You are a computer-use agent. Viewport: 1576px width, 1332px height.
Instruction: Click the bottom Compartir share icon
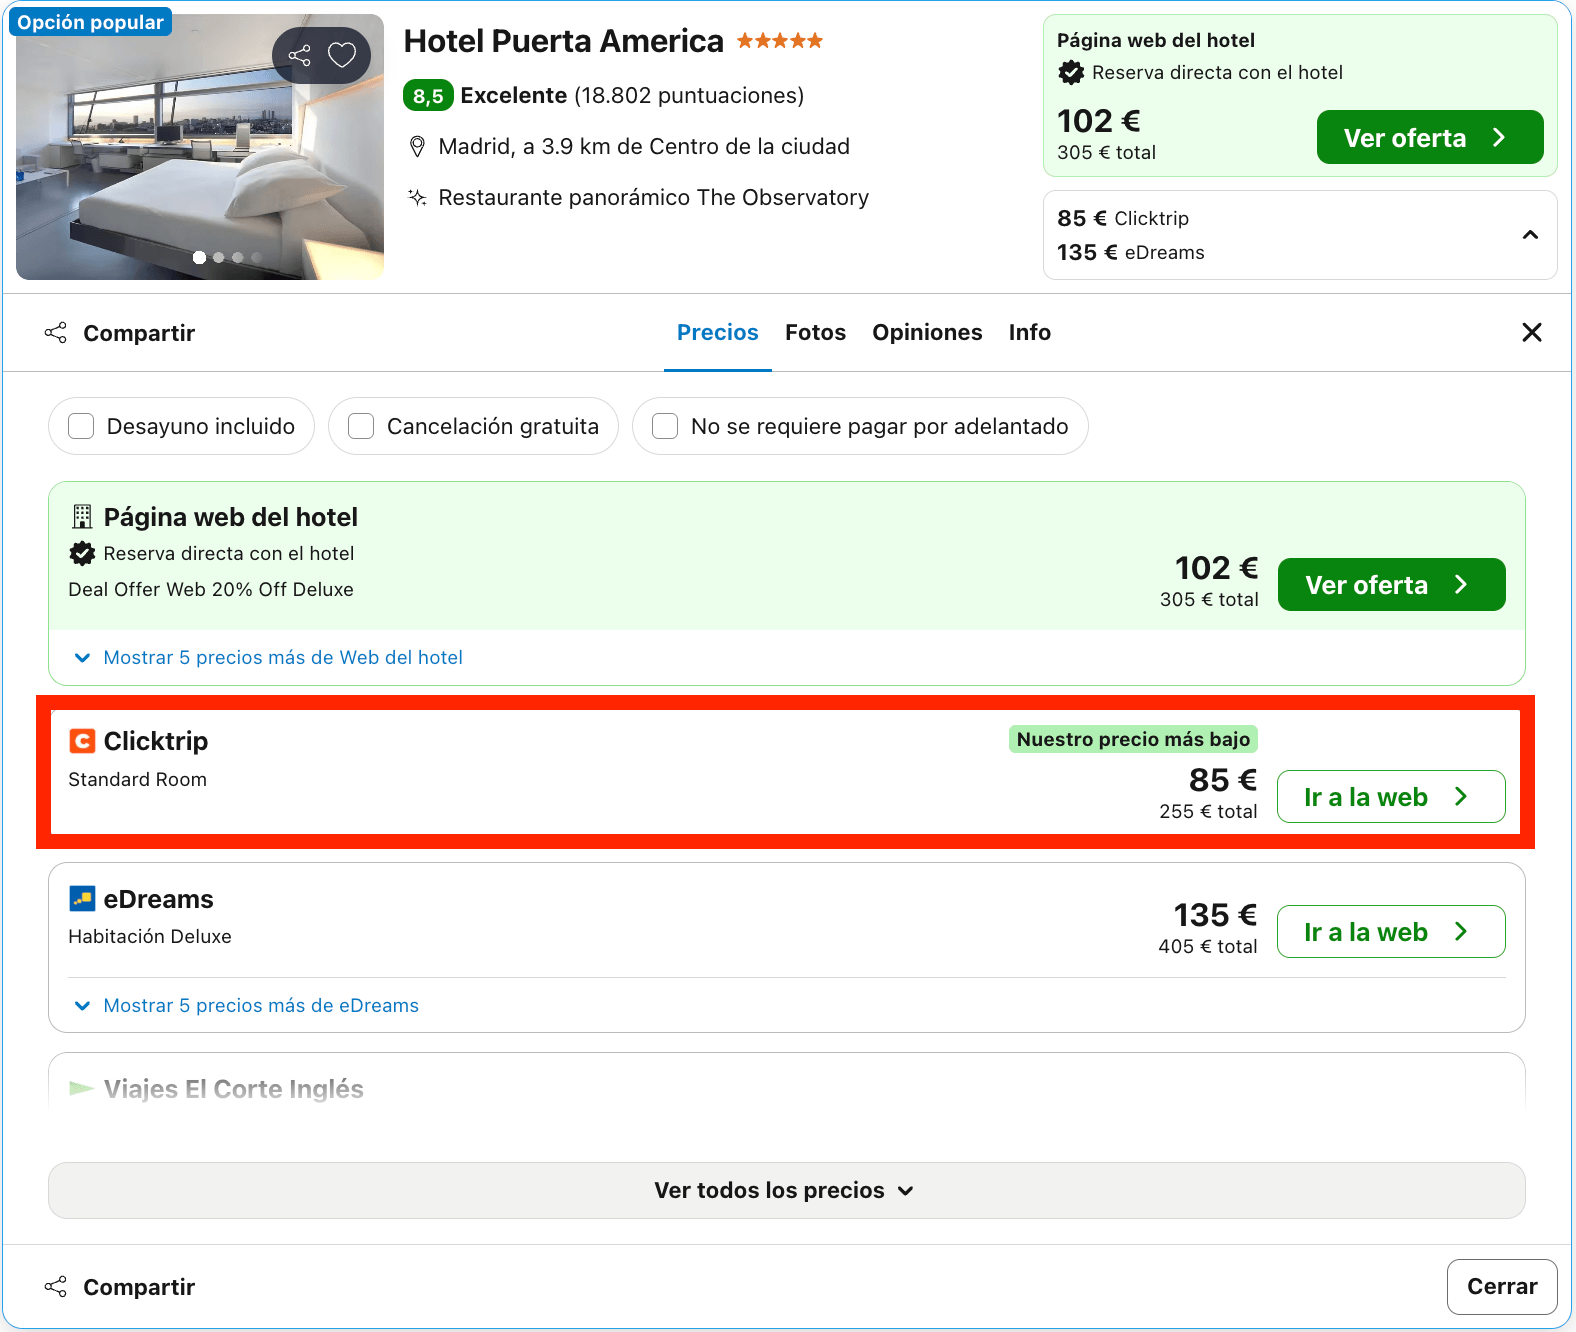coord(56,1287)
